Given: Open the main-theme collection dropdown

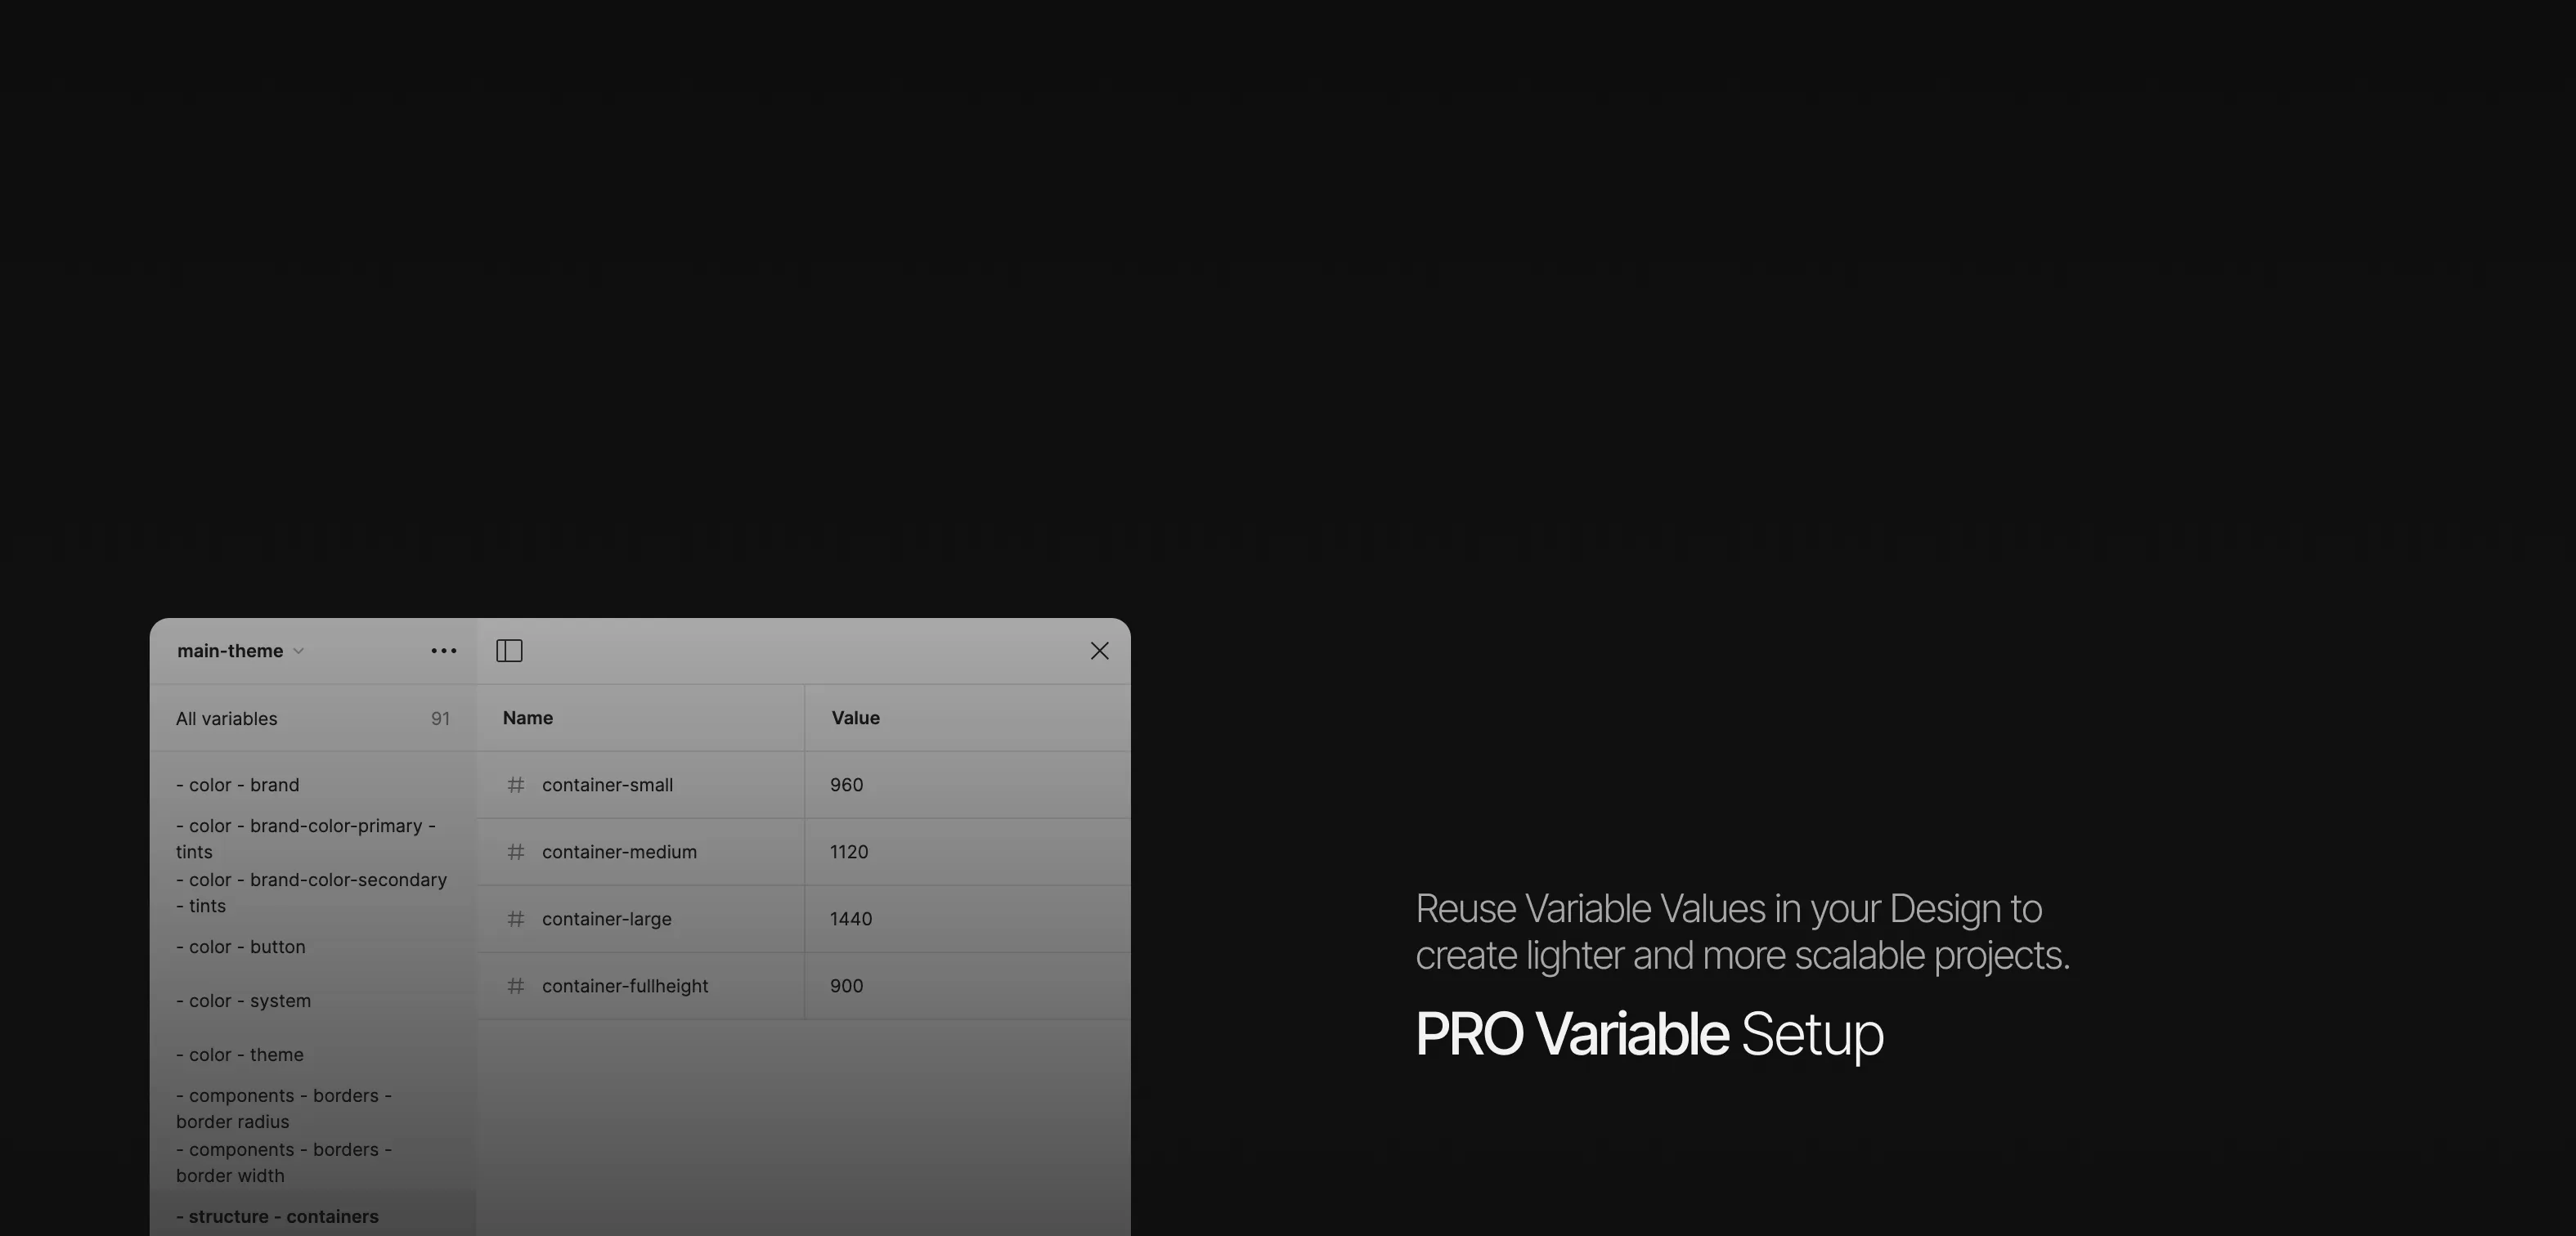Looking at the screenshot, I should [240, 651].
